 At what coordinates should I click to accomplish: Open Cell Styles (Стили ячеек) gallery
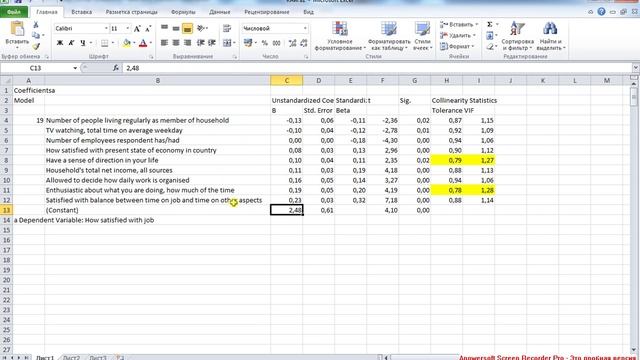pyautogui.click(x=422, y=36)
